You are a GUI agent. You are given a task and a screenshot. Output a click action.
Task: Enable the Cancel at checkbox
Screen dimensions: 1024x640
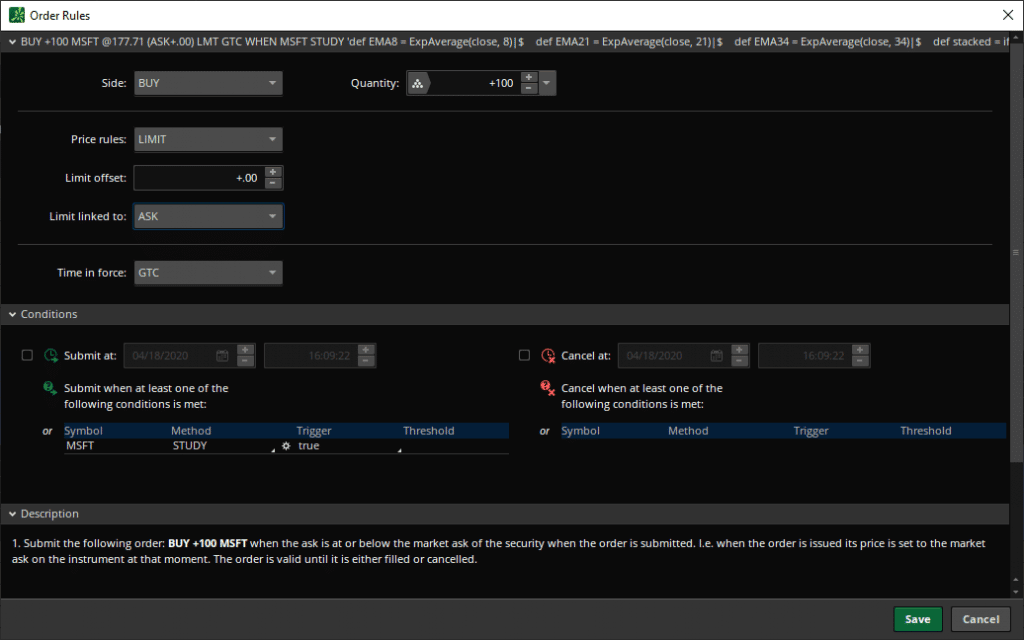point(524,355)
